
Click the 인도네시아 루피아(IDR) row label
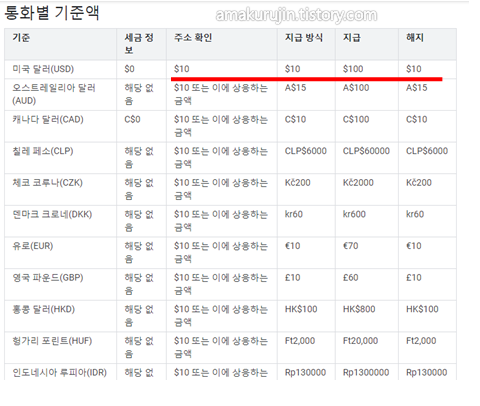coord(59,373)
